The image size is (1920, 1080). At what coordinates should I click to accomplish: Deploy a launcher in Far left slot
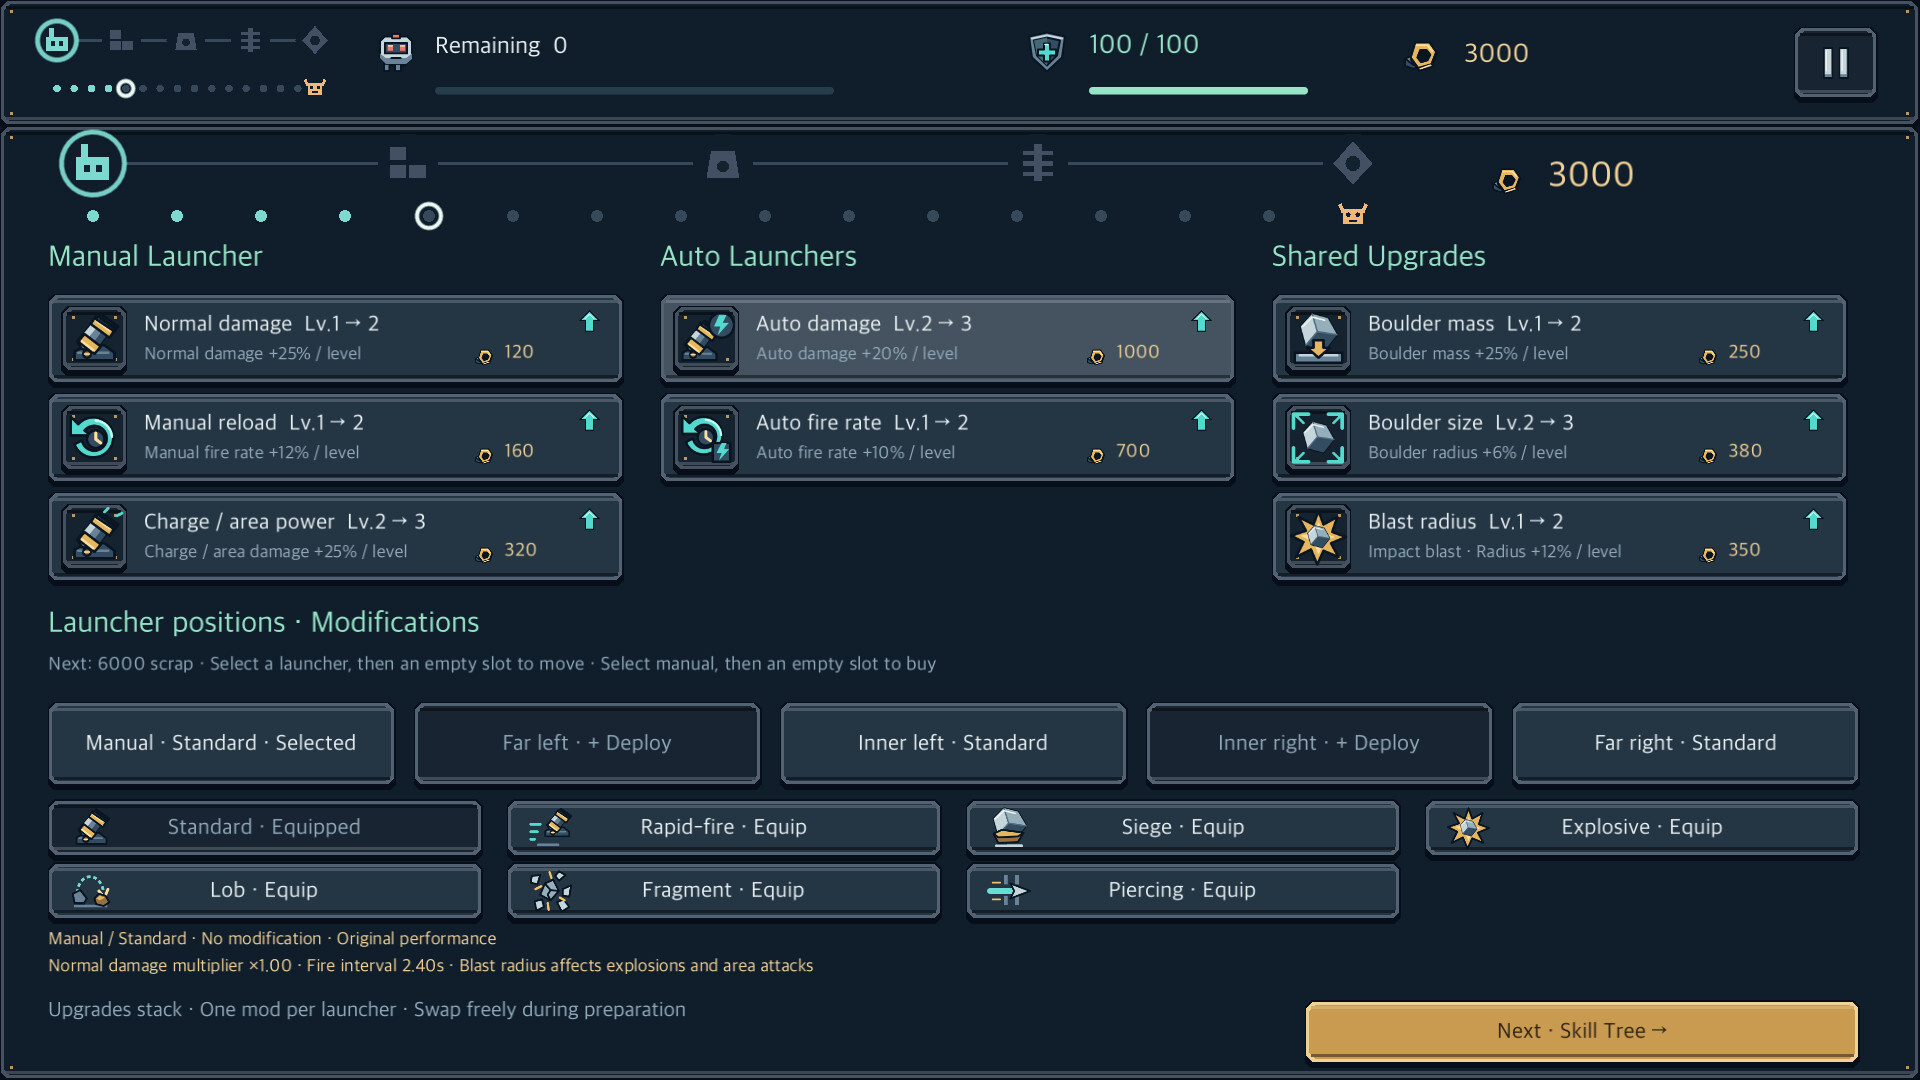(x=587, y=743)
